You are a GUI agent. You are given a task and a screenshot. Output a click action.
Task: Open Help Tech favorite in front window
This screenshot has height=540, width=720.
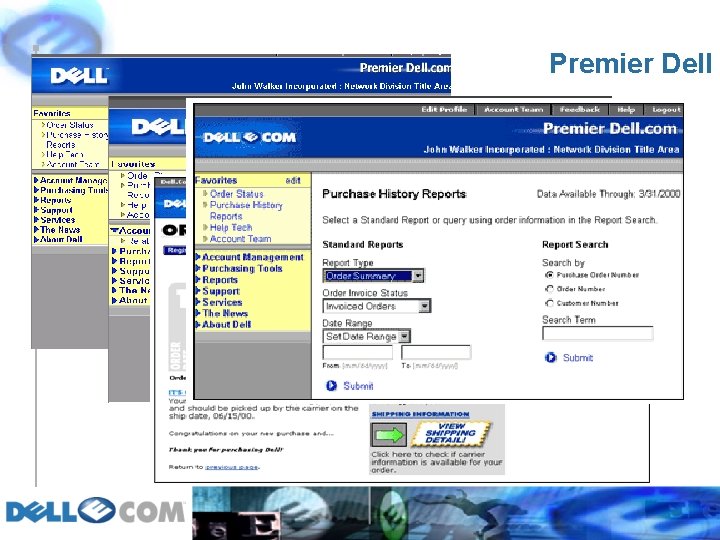pos(231,228)
